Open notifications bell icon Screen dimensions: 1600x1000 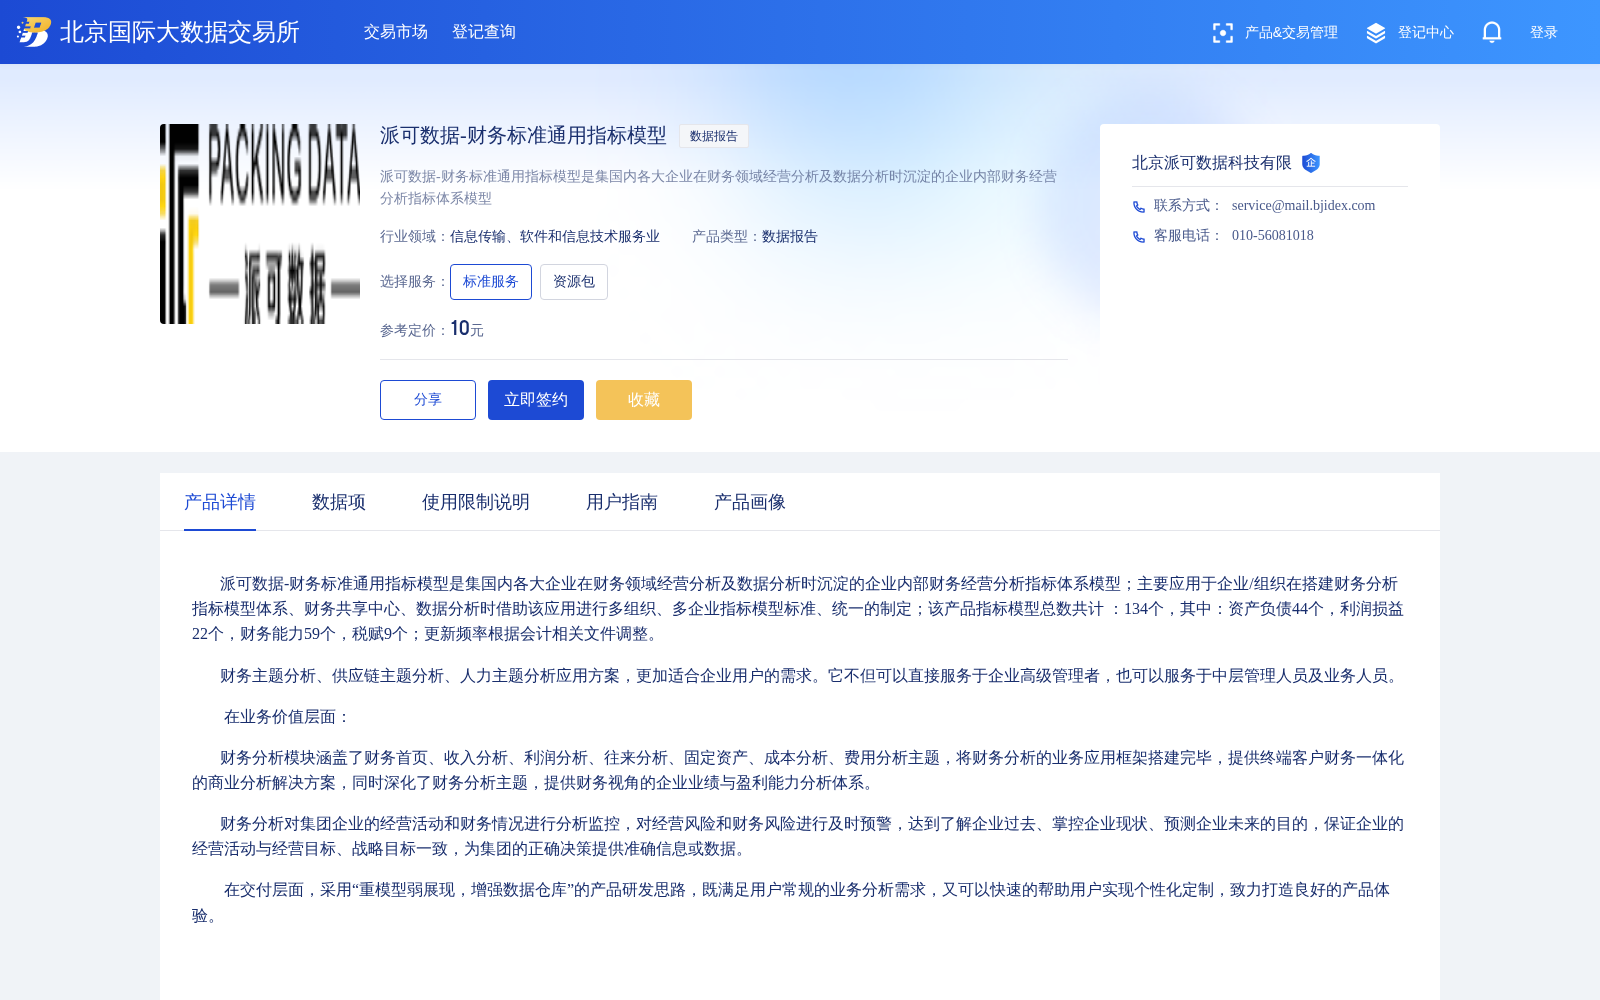pos(1492,32)
